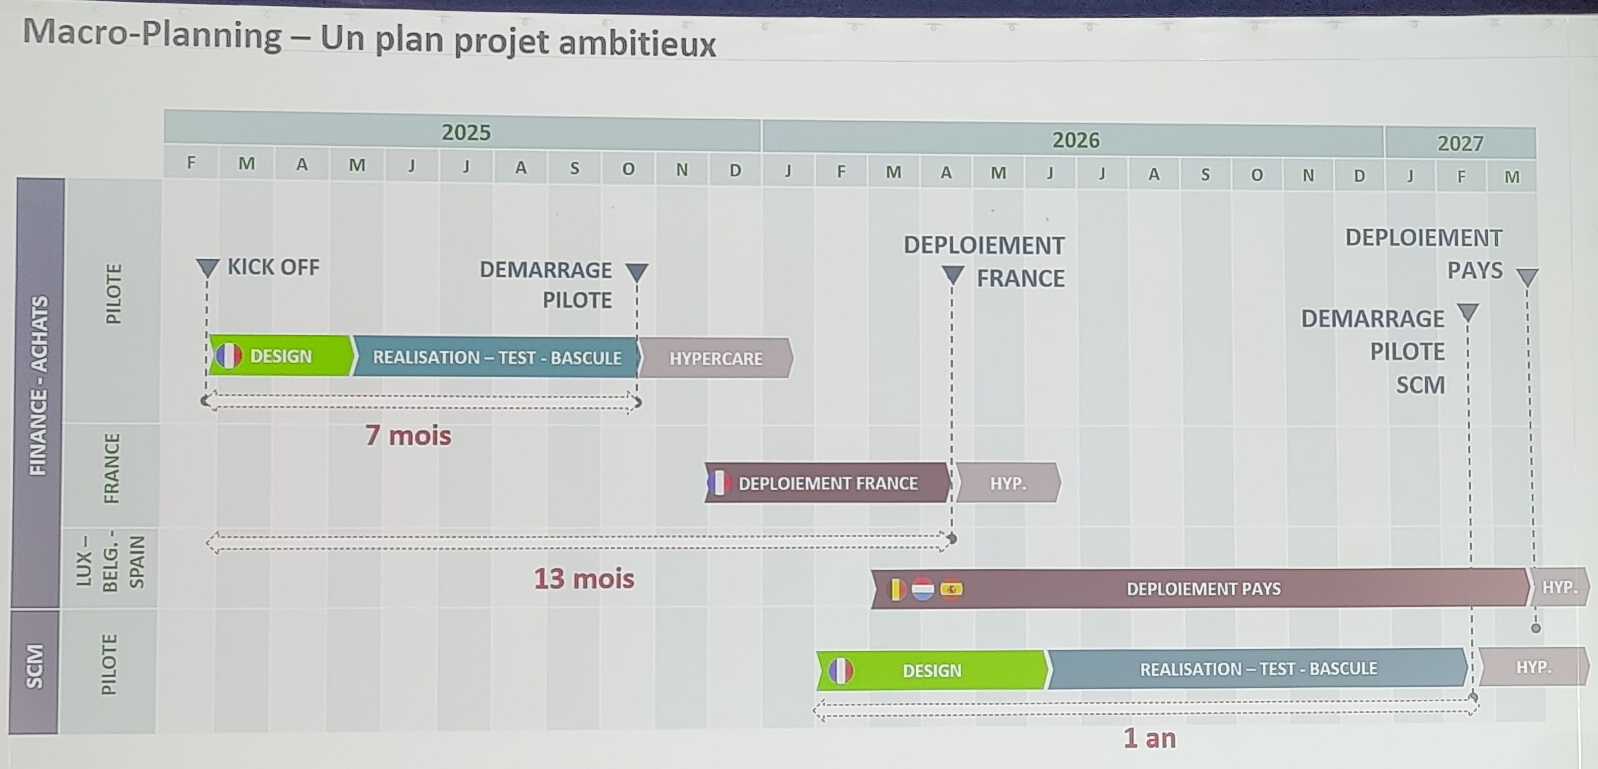Viewport: 1598px width, 769px height.
Task: Click the French flag on DEPLOIEMENT FRANCE bar
Action: (x=719, y=483)
